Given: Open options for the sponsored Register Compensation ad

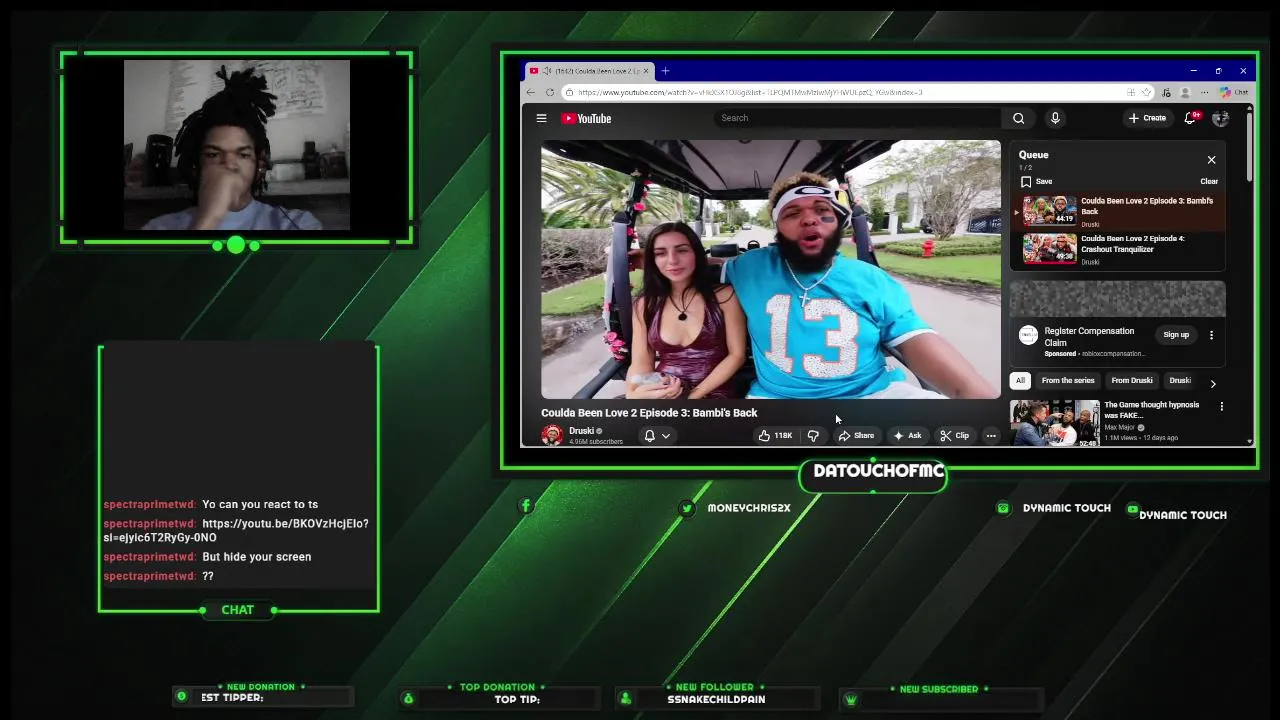Looking at the screenshot, I should pyautogui.click(x=1211, y=335).
